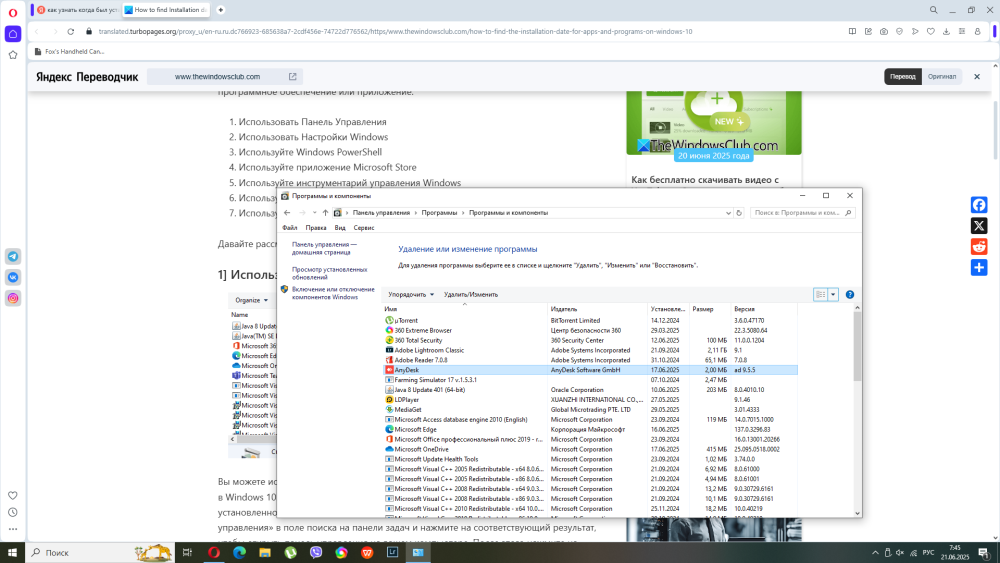Open Windows Start menu

(12, 553)
